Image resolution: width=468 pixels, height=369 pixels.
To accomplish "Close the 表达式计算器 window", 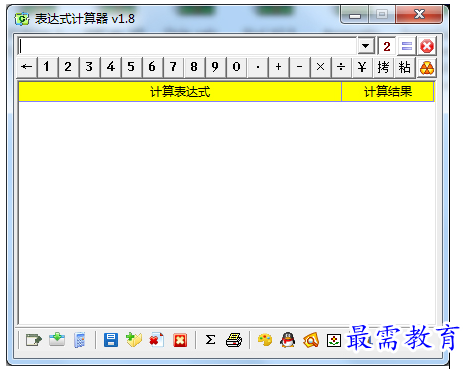I will [419, 15].
